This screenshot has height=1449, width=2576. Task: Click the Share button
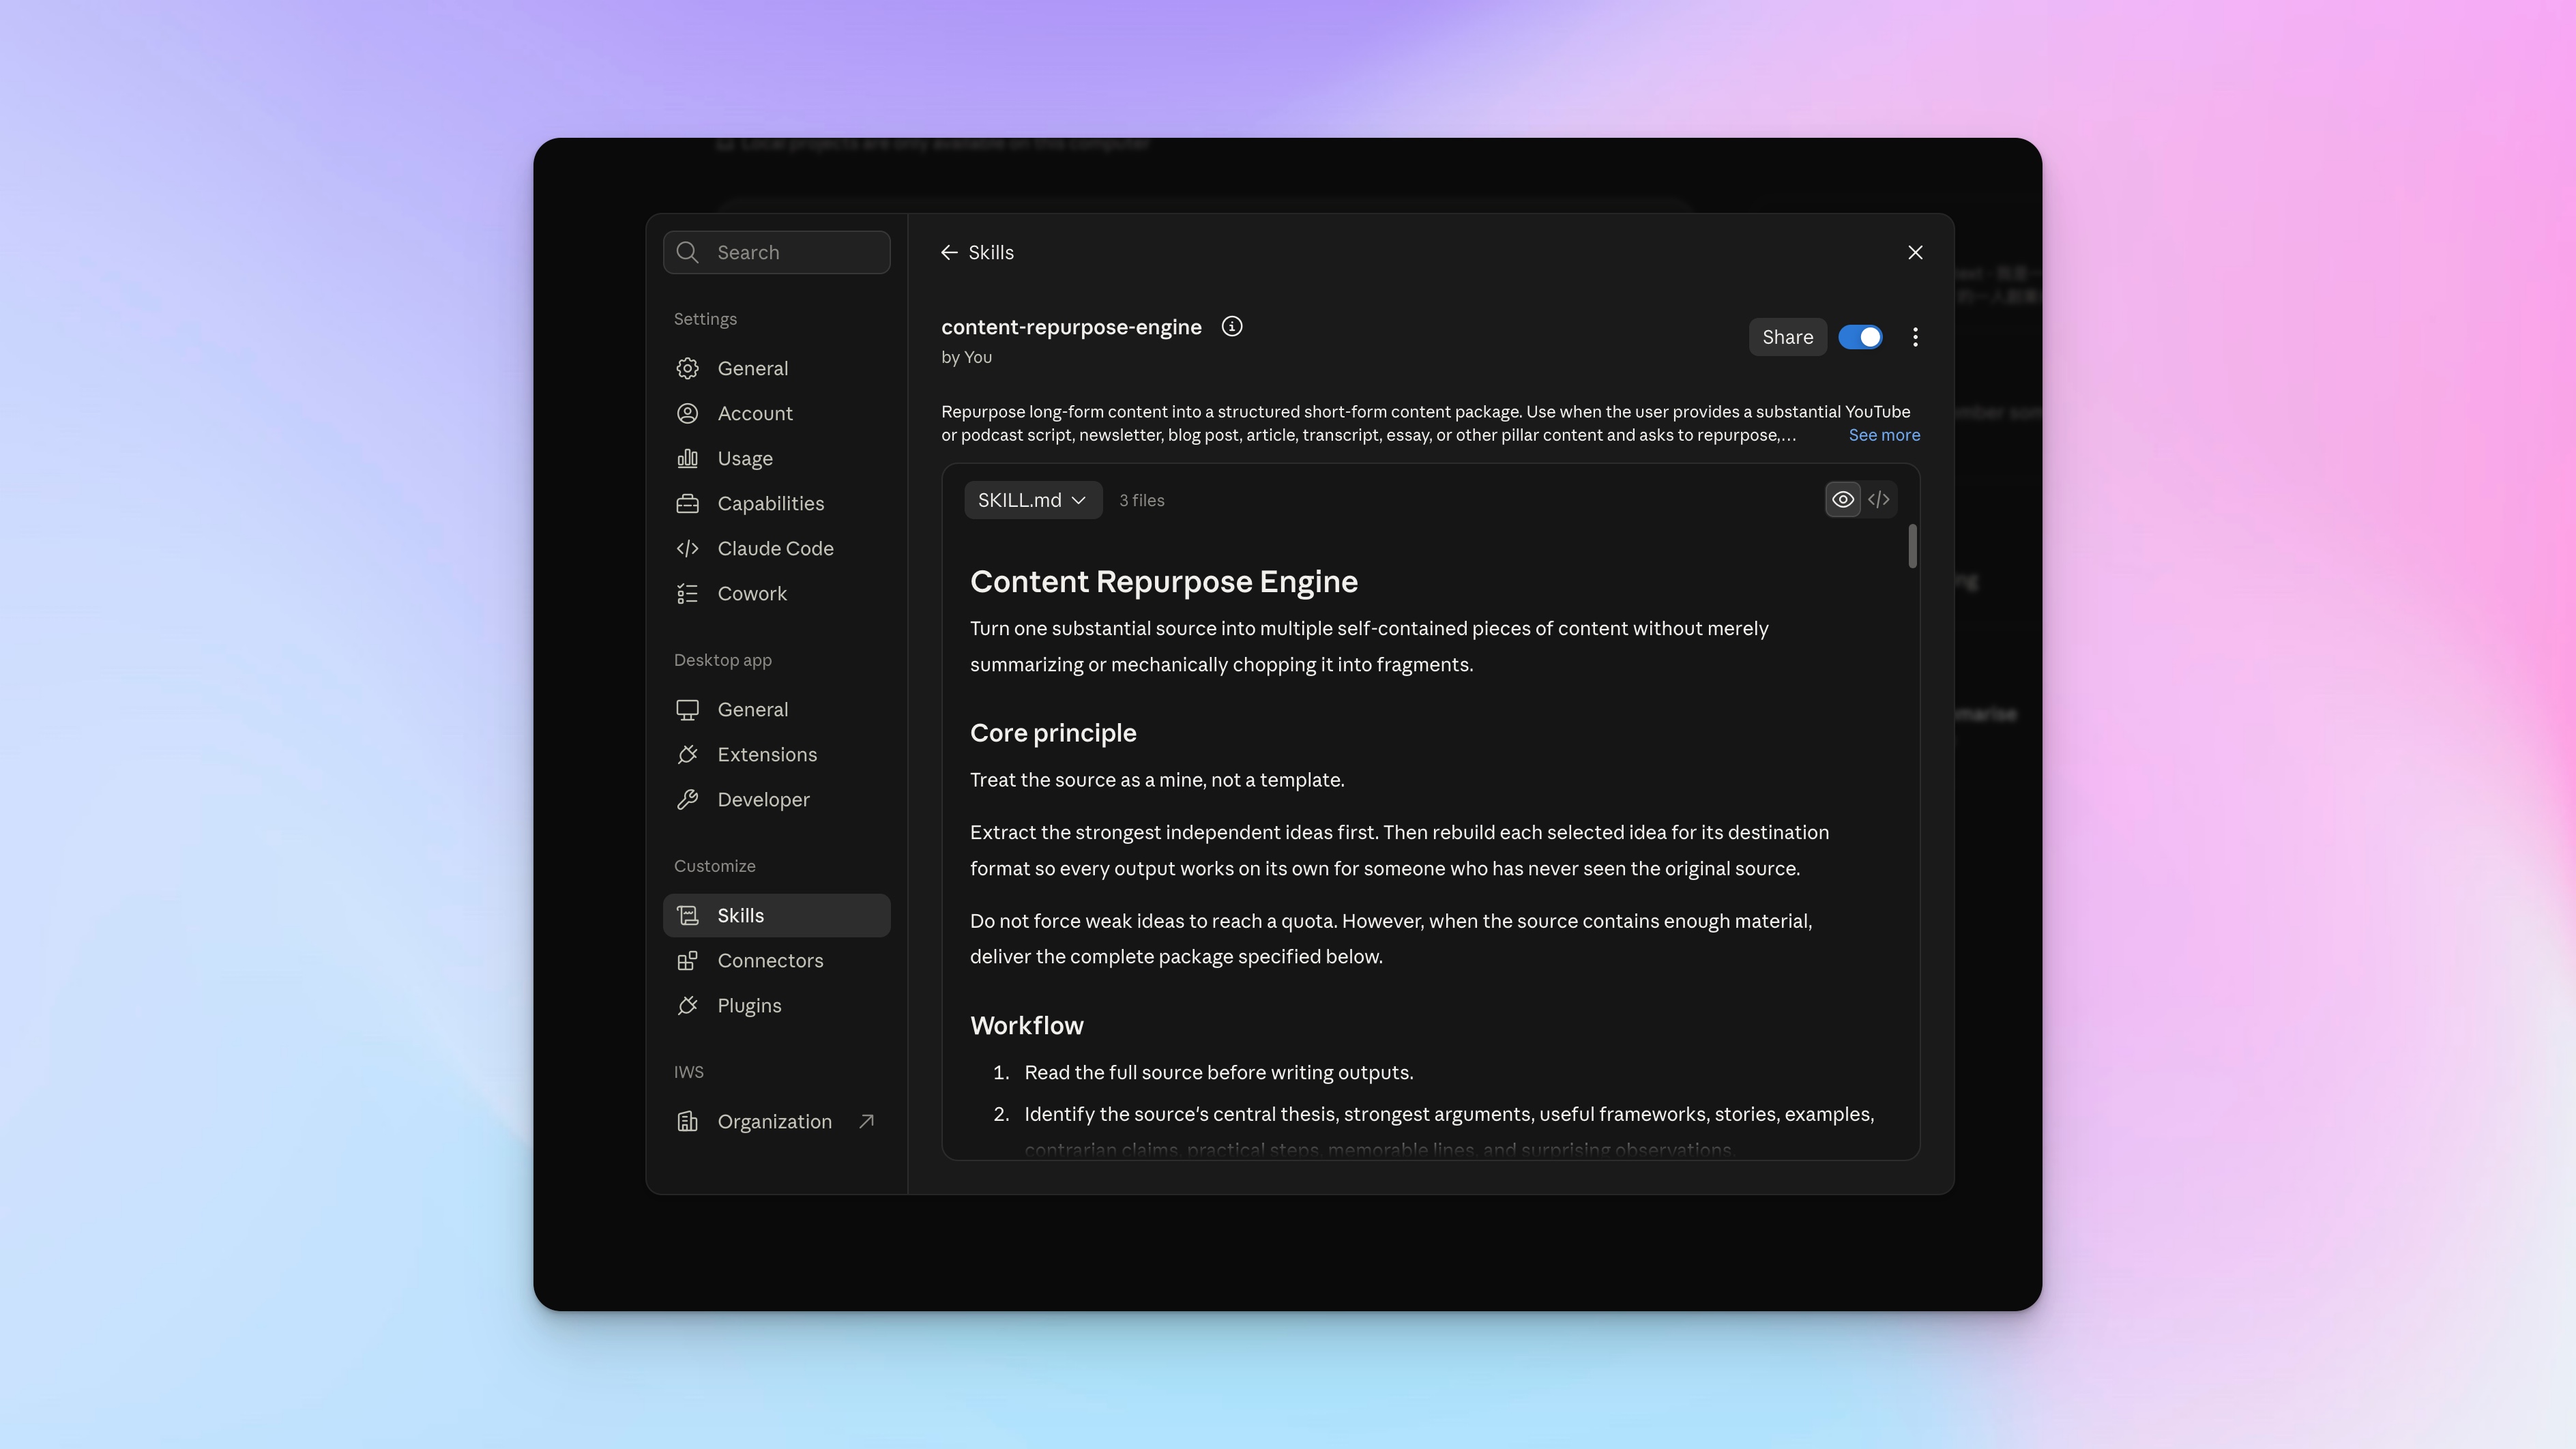click(1787, 337)
